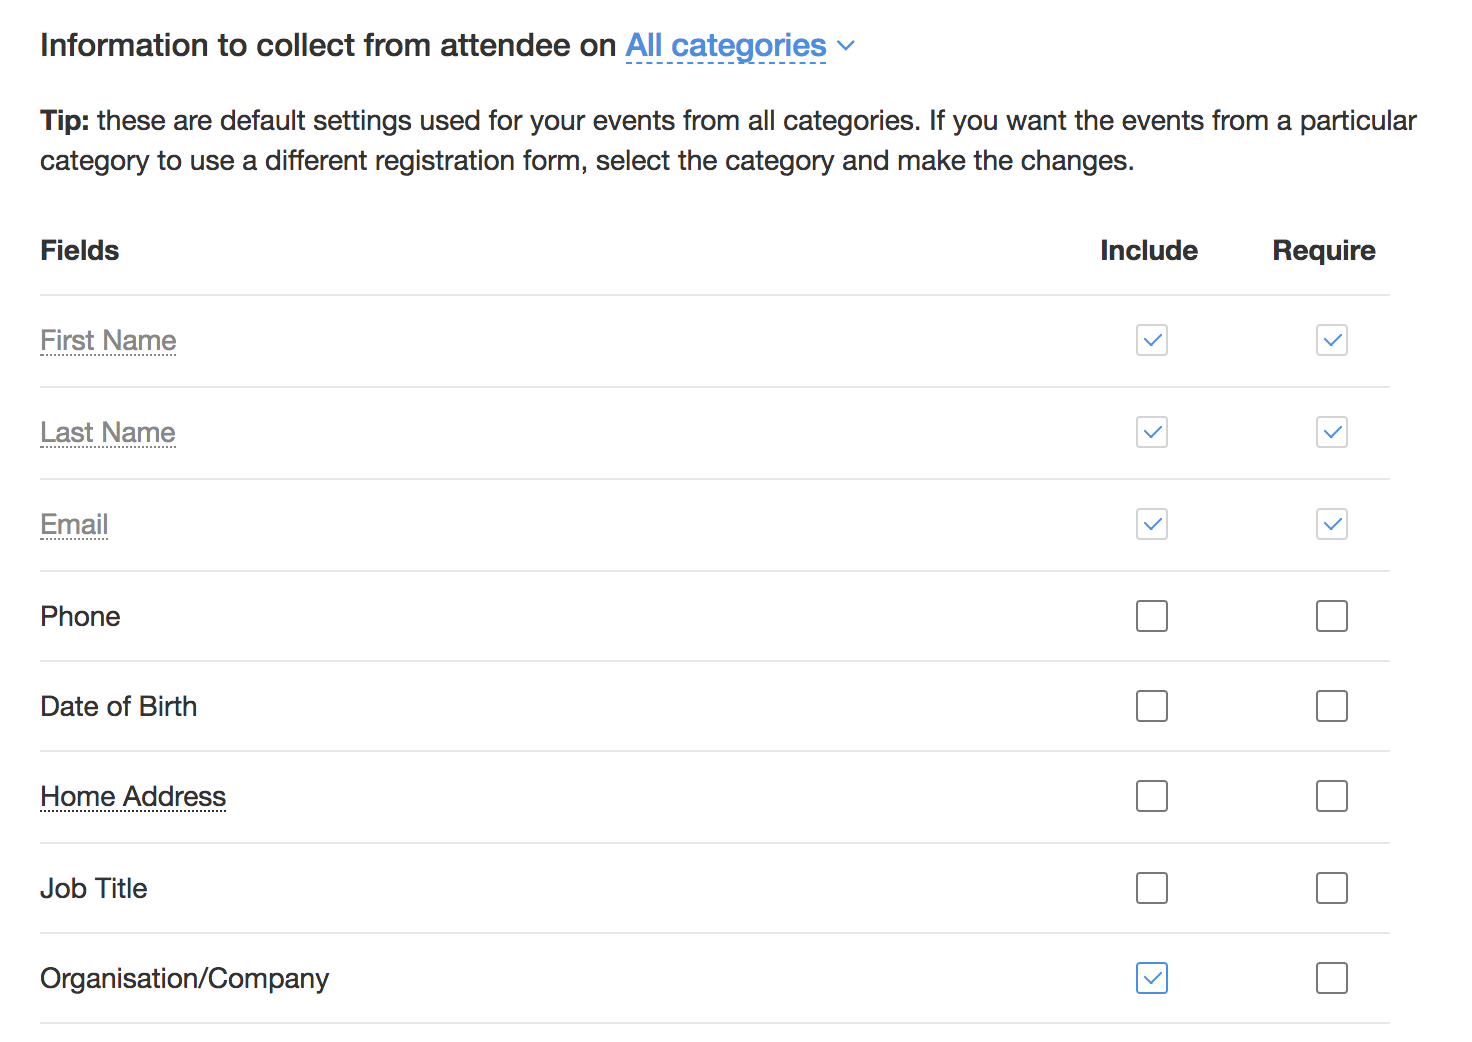Uncheck Require for Email
Image resolution: width=1472 pixels, height=1042 pixels.
(x=1332, y=524)
